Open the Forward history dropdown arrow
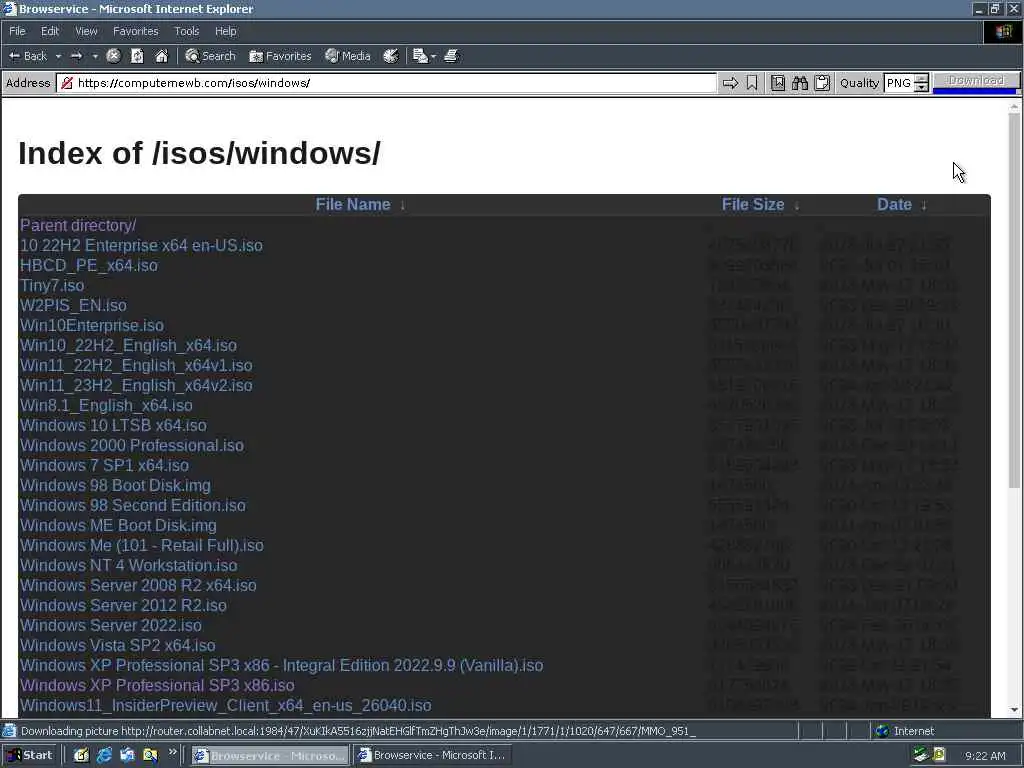Image resolution: width=1024 pixels, height=768 pixels. click(x=95, y=56)
